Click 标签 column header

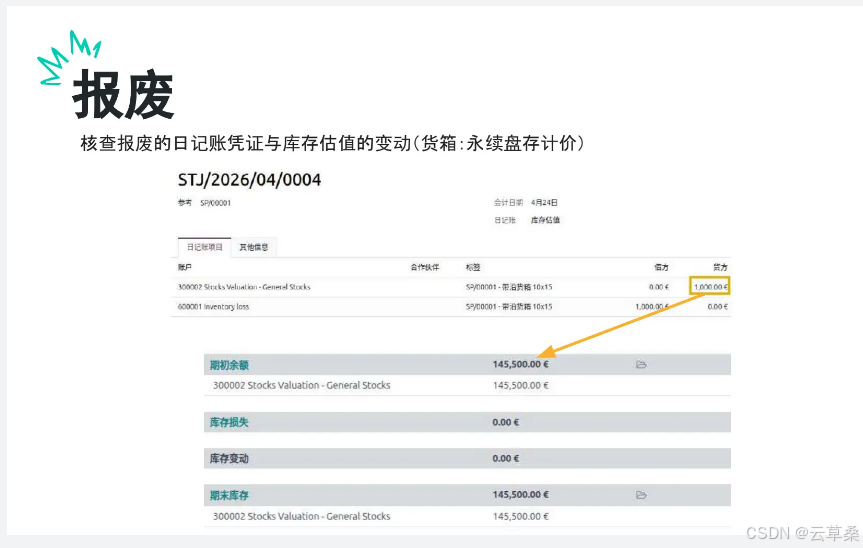(473, 267)
